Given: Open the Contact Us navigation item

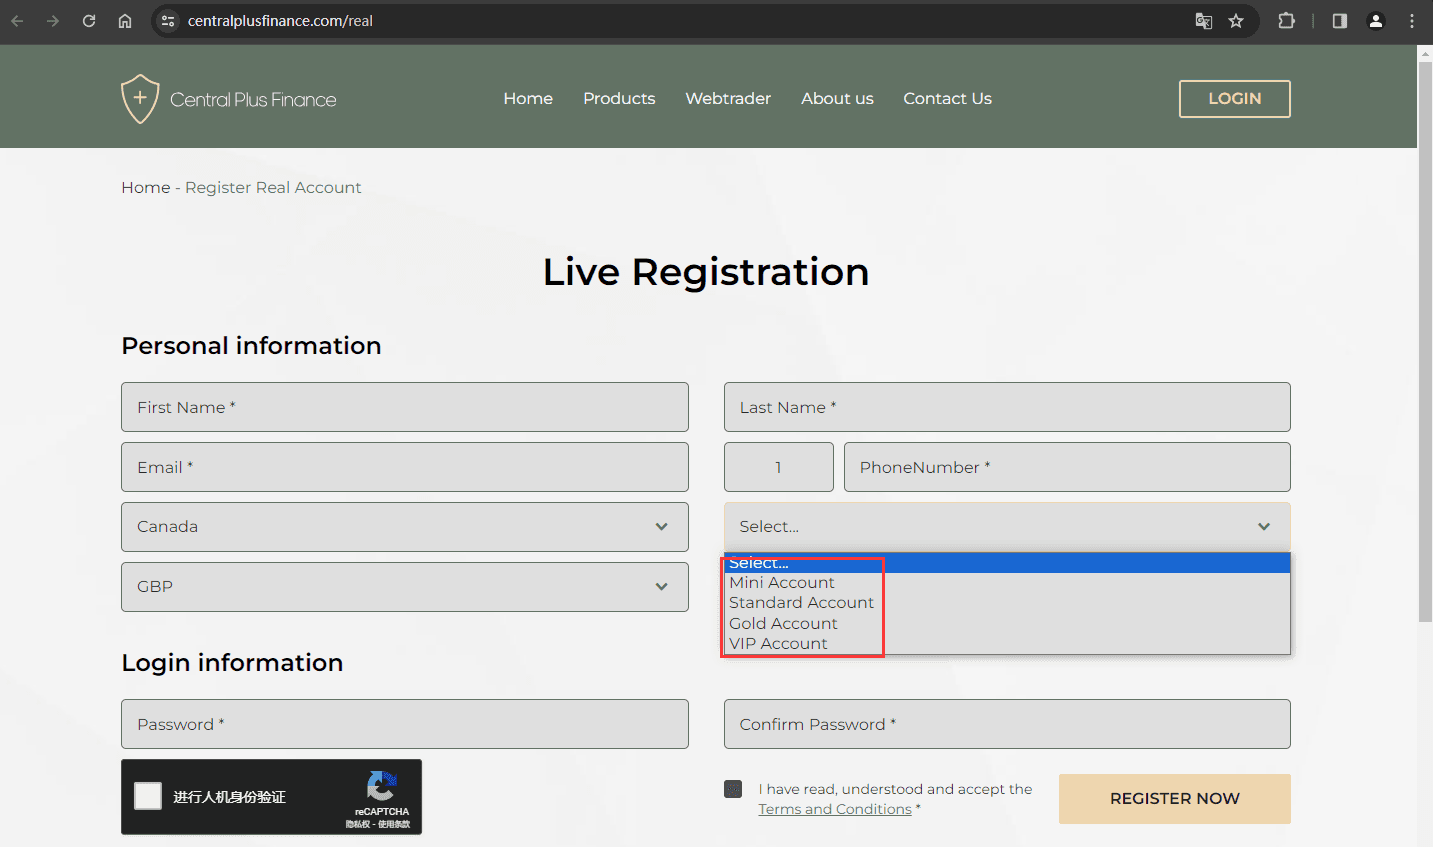Looking at the screenshot, I should pyautogui.click(x=947, y=99).
